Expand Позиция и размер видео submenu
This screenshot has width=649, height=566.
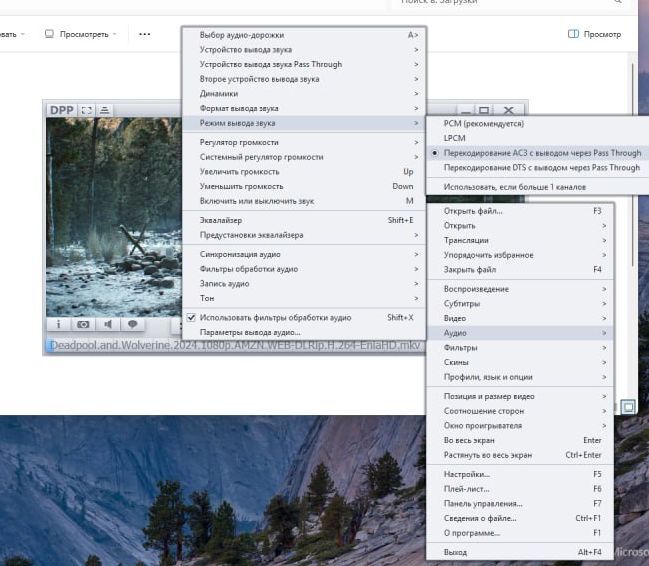click(520, 396)
